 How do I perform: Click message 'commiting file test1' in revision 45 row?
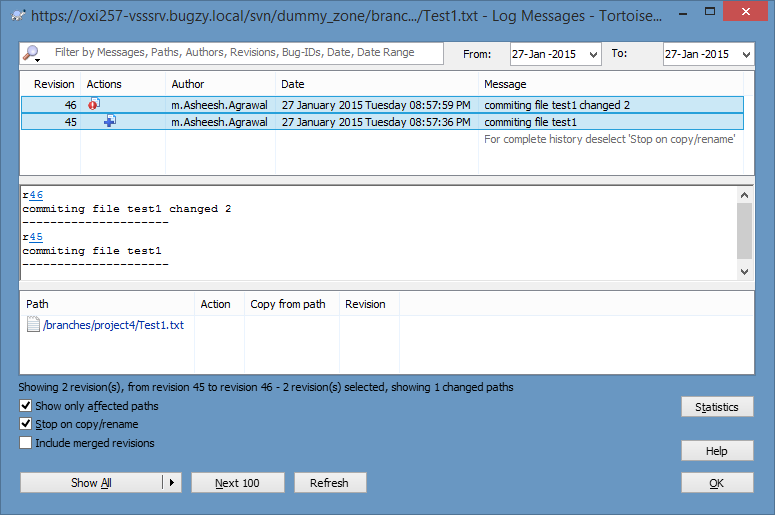(530, 122)
